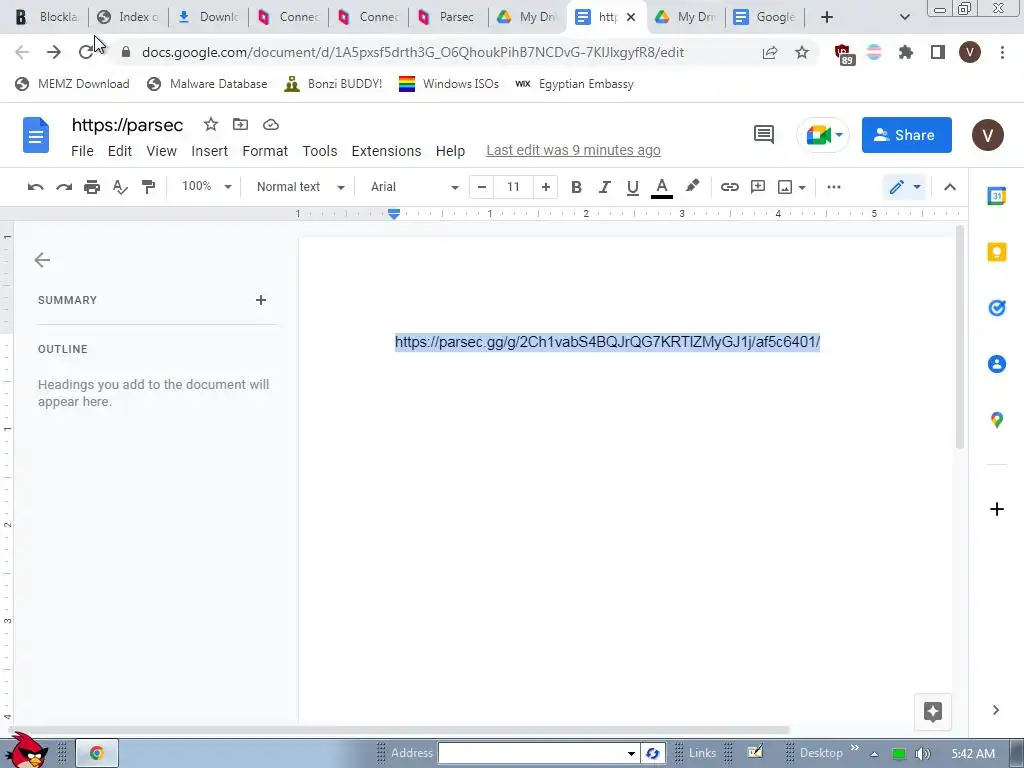This screenshot has width=1024, height=768.
Task: Open the Contacts side panel icon
Action: (996, 364)
